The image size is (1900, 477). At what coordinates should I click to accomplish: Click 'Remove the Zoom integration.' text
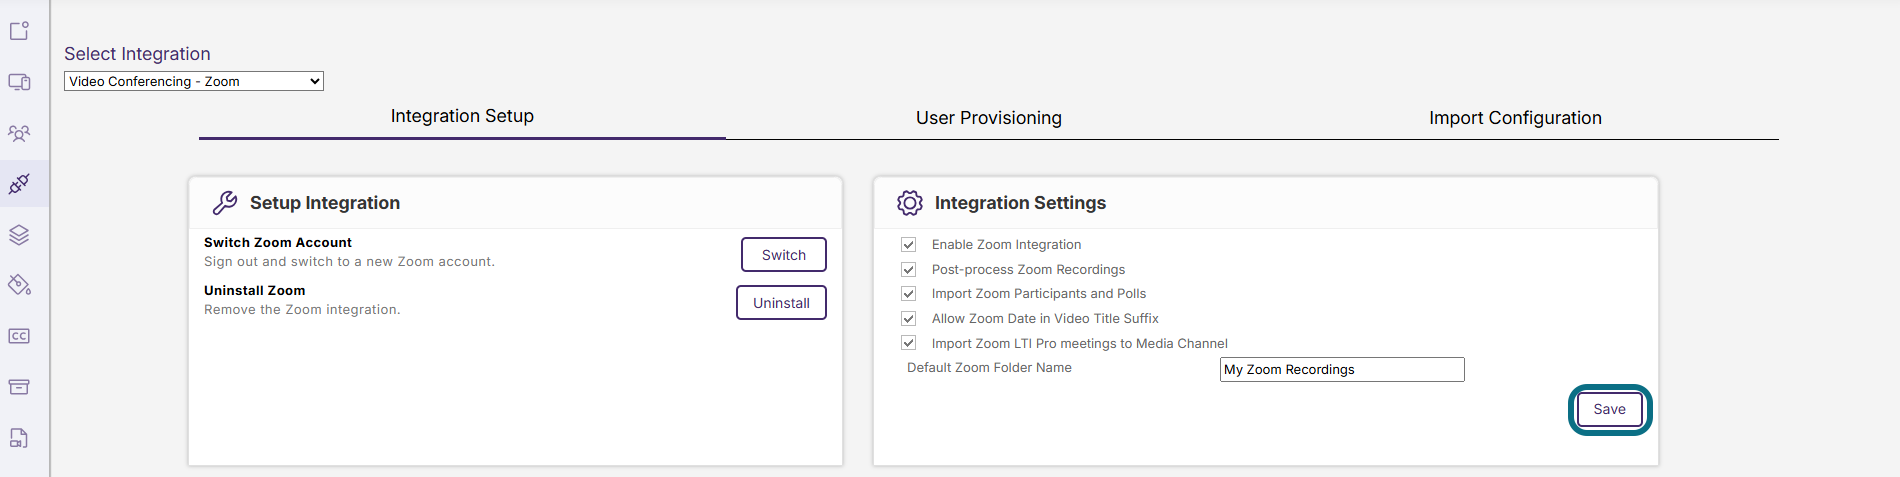tap(302, 310)
